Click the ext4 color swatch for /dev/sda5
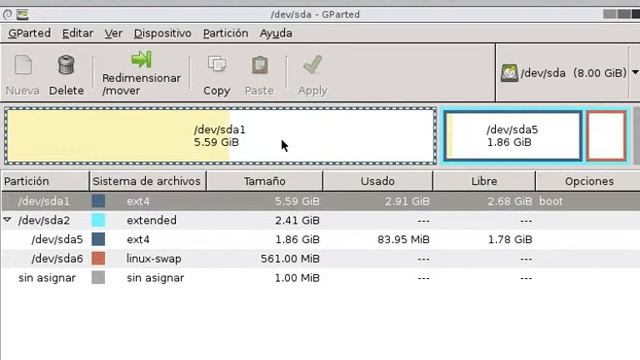The image size is (640, 360). (x=98, y=239)
